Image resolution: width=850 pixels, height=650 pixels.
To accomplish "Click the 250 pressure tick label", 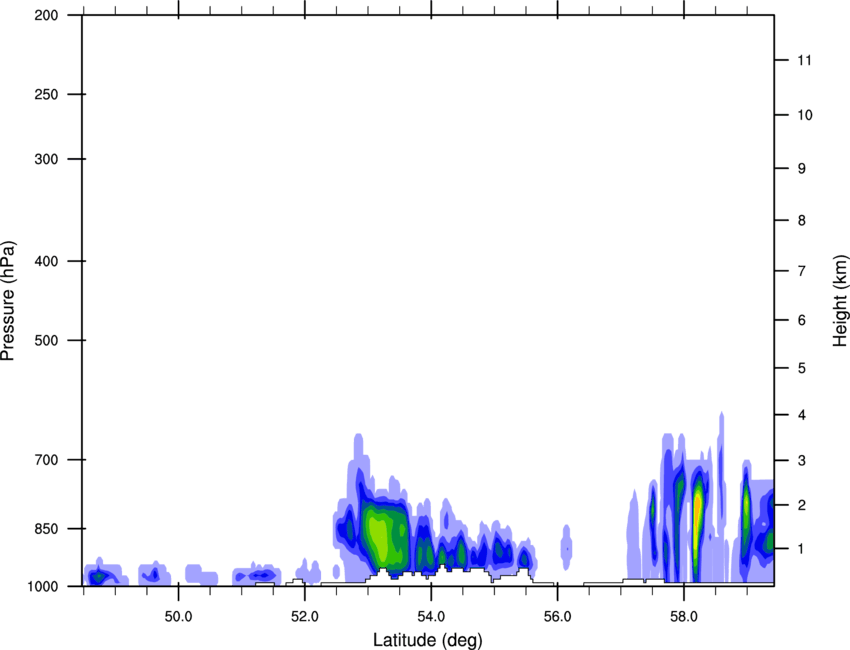I will click(x=46, y=94).
